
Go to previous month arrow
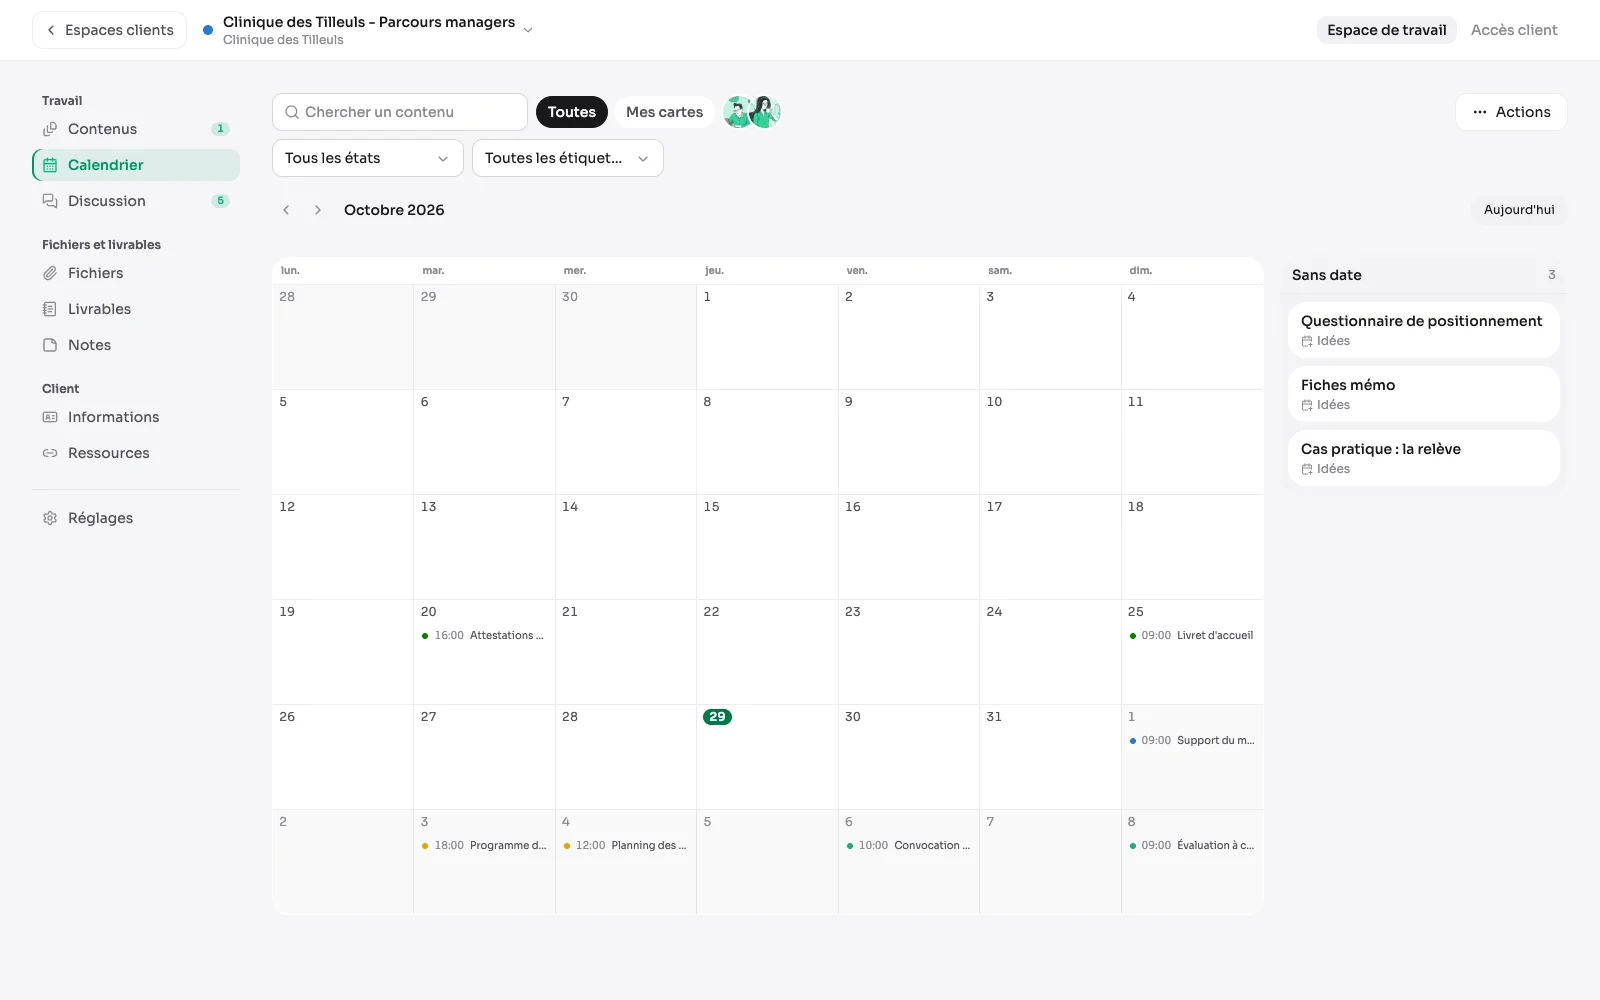(x=286, y=210)
